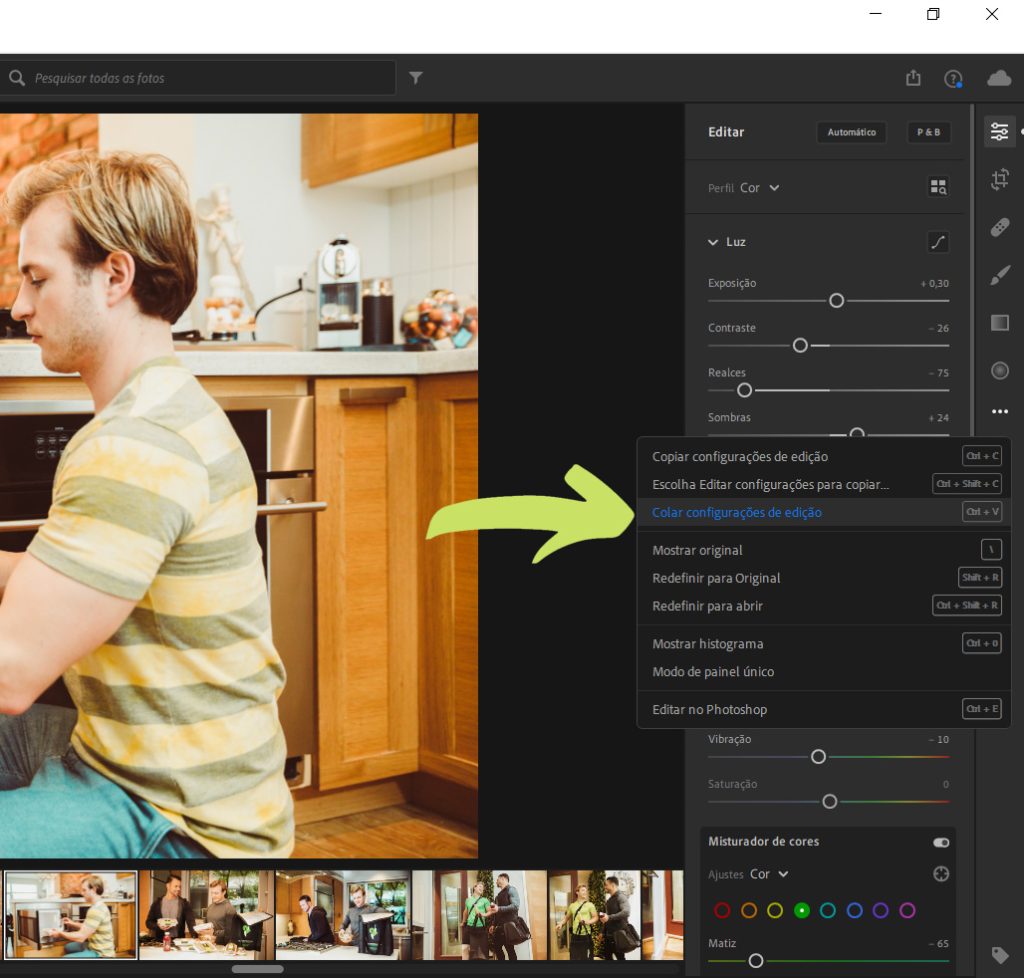This screenshot has height=978, width=1024.
Task: Select the Radial Gradient tool
Action: click(x=999, y=371)
